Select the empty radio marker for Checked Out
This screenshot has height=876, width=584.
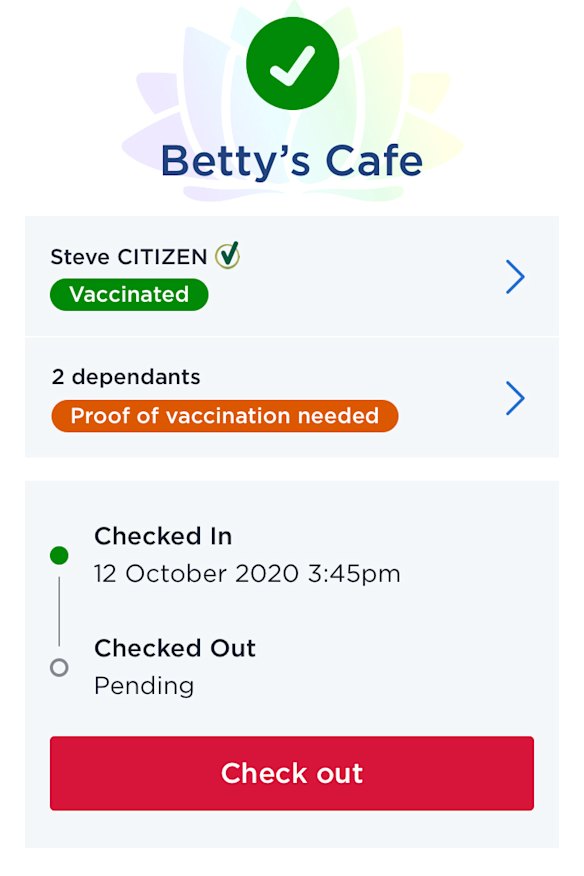pos(60,667)
